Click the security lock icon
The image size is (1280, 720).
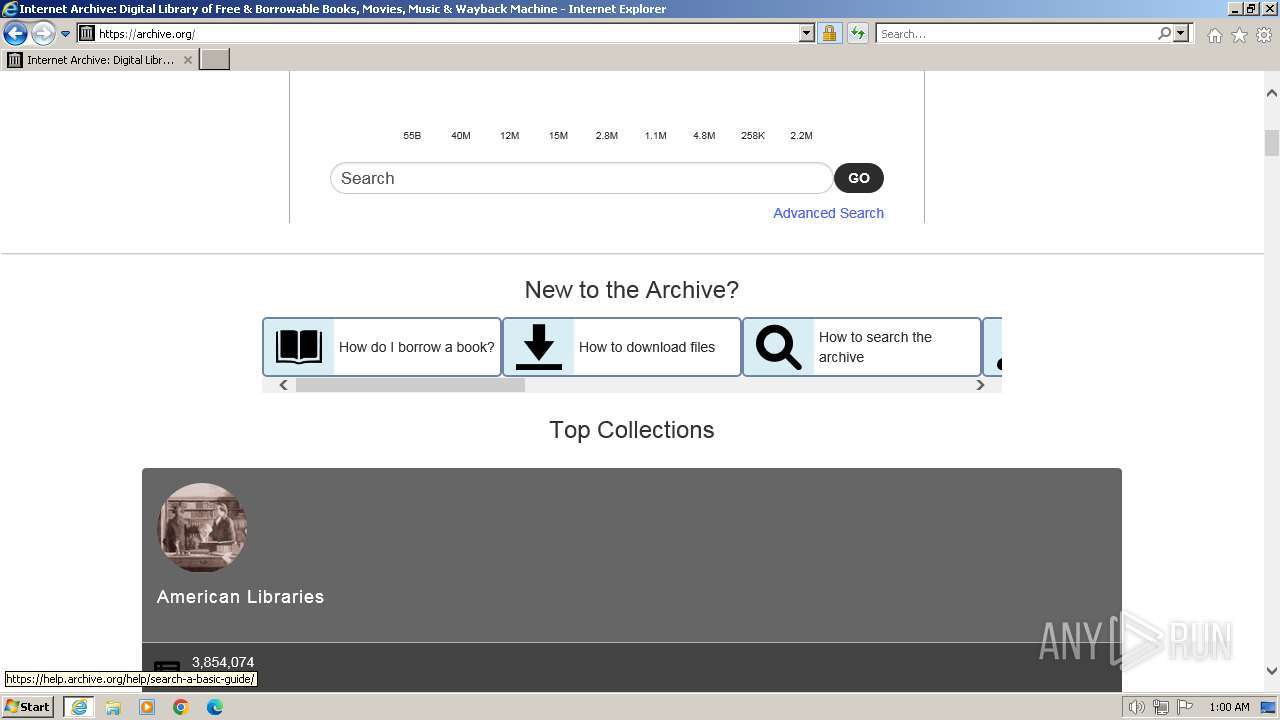click(x=829, y=34)
